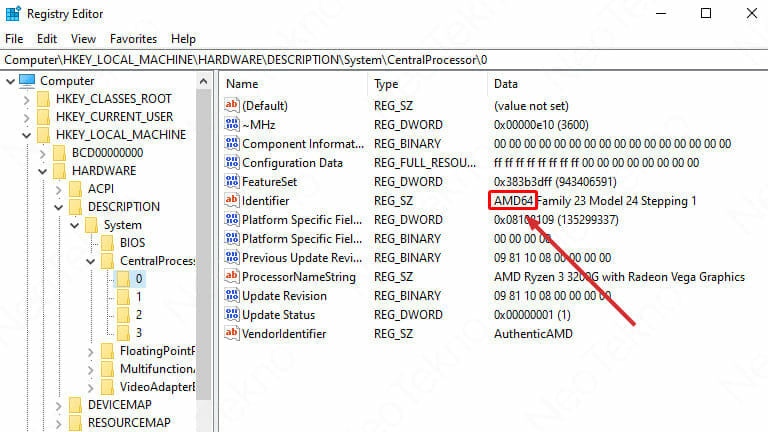Select the '(value not set)' data cell
This screenshot has height=432, width=768.
pos(531,106)
